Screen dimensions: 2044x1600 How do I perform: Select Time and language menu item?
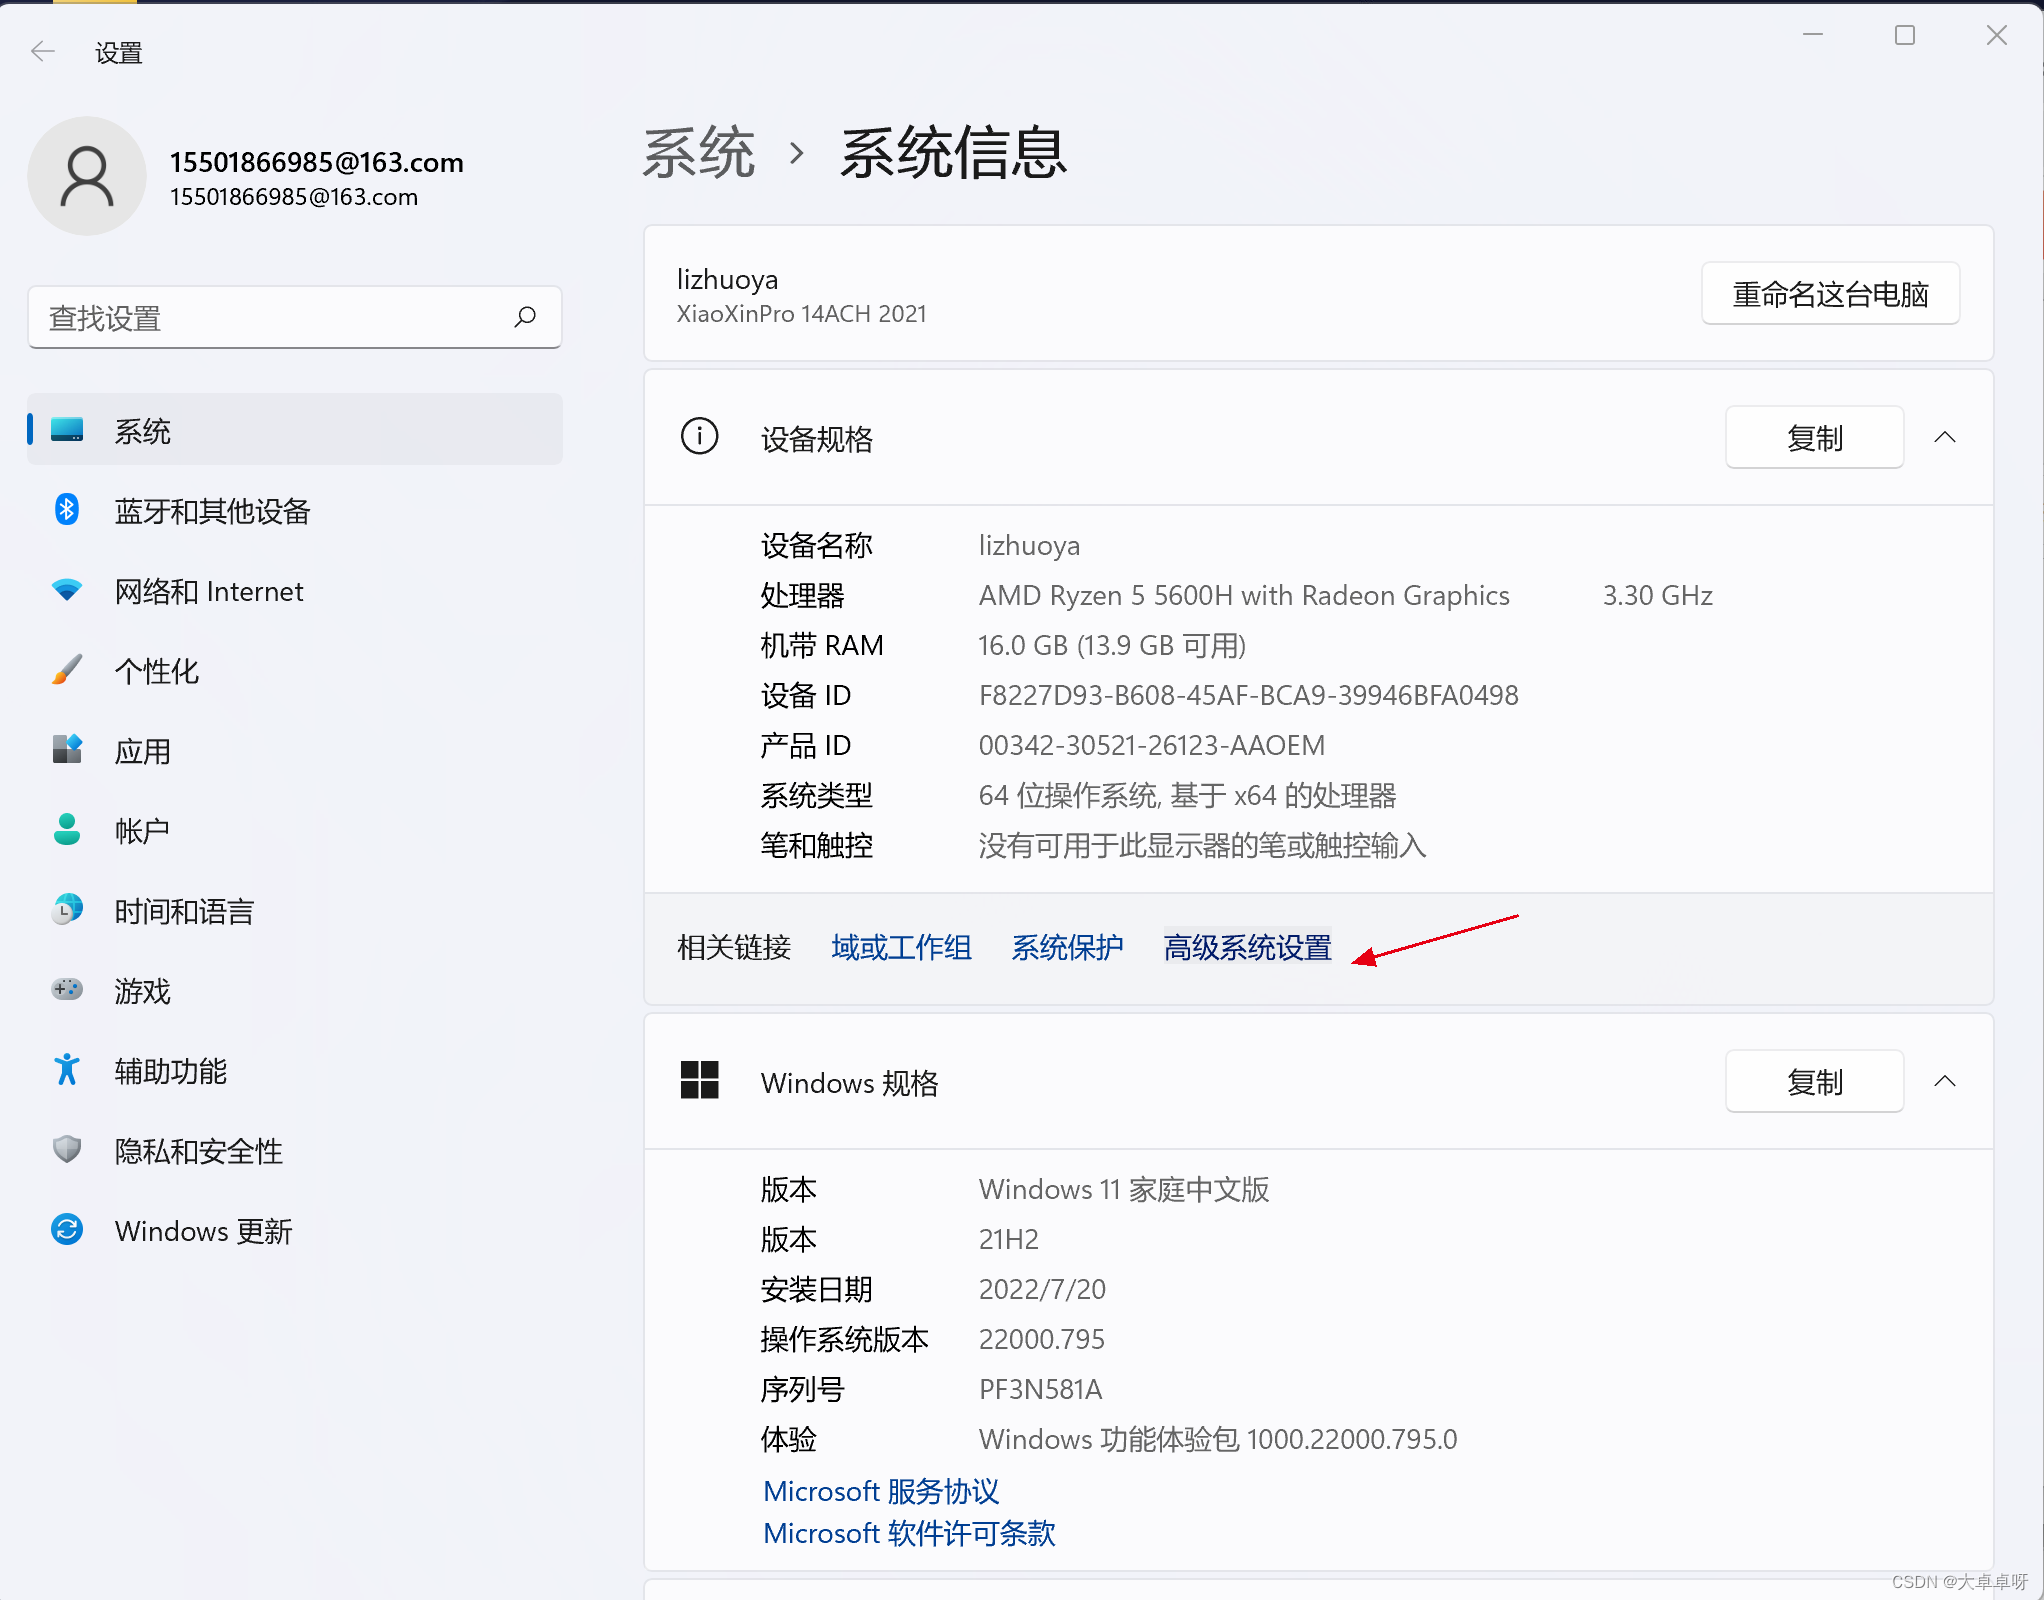click(184, 911)
